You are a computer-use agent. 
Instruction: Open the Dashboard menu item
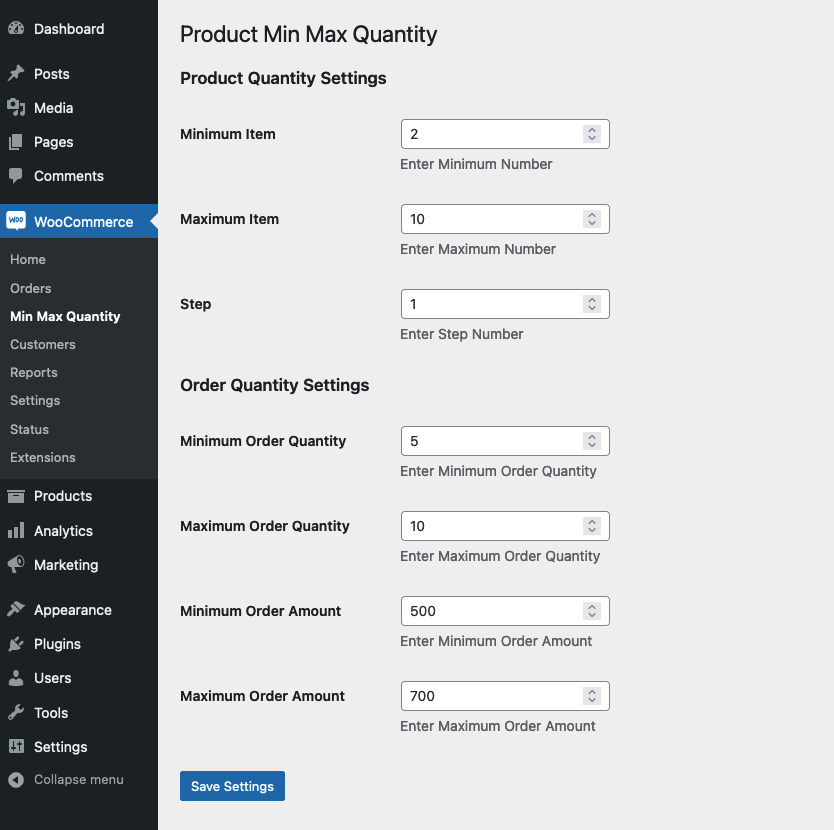(79, 29)
